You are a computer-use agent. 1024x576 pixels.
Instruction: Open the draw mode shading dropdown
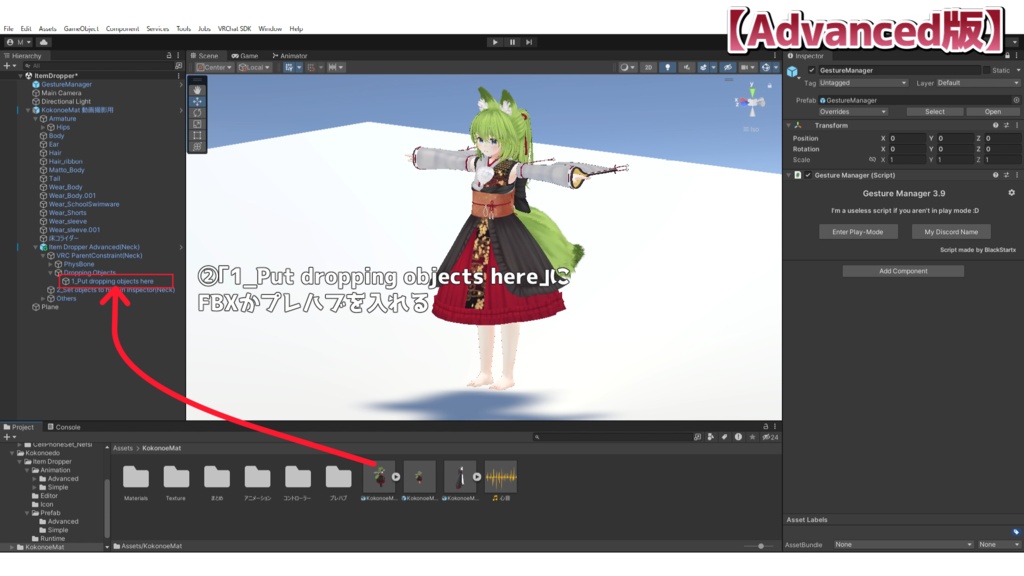tap(627, 67)
